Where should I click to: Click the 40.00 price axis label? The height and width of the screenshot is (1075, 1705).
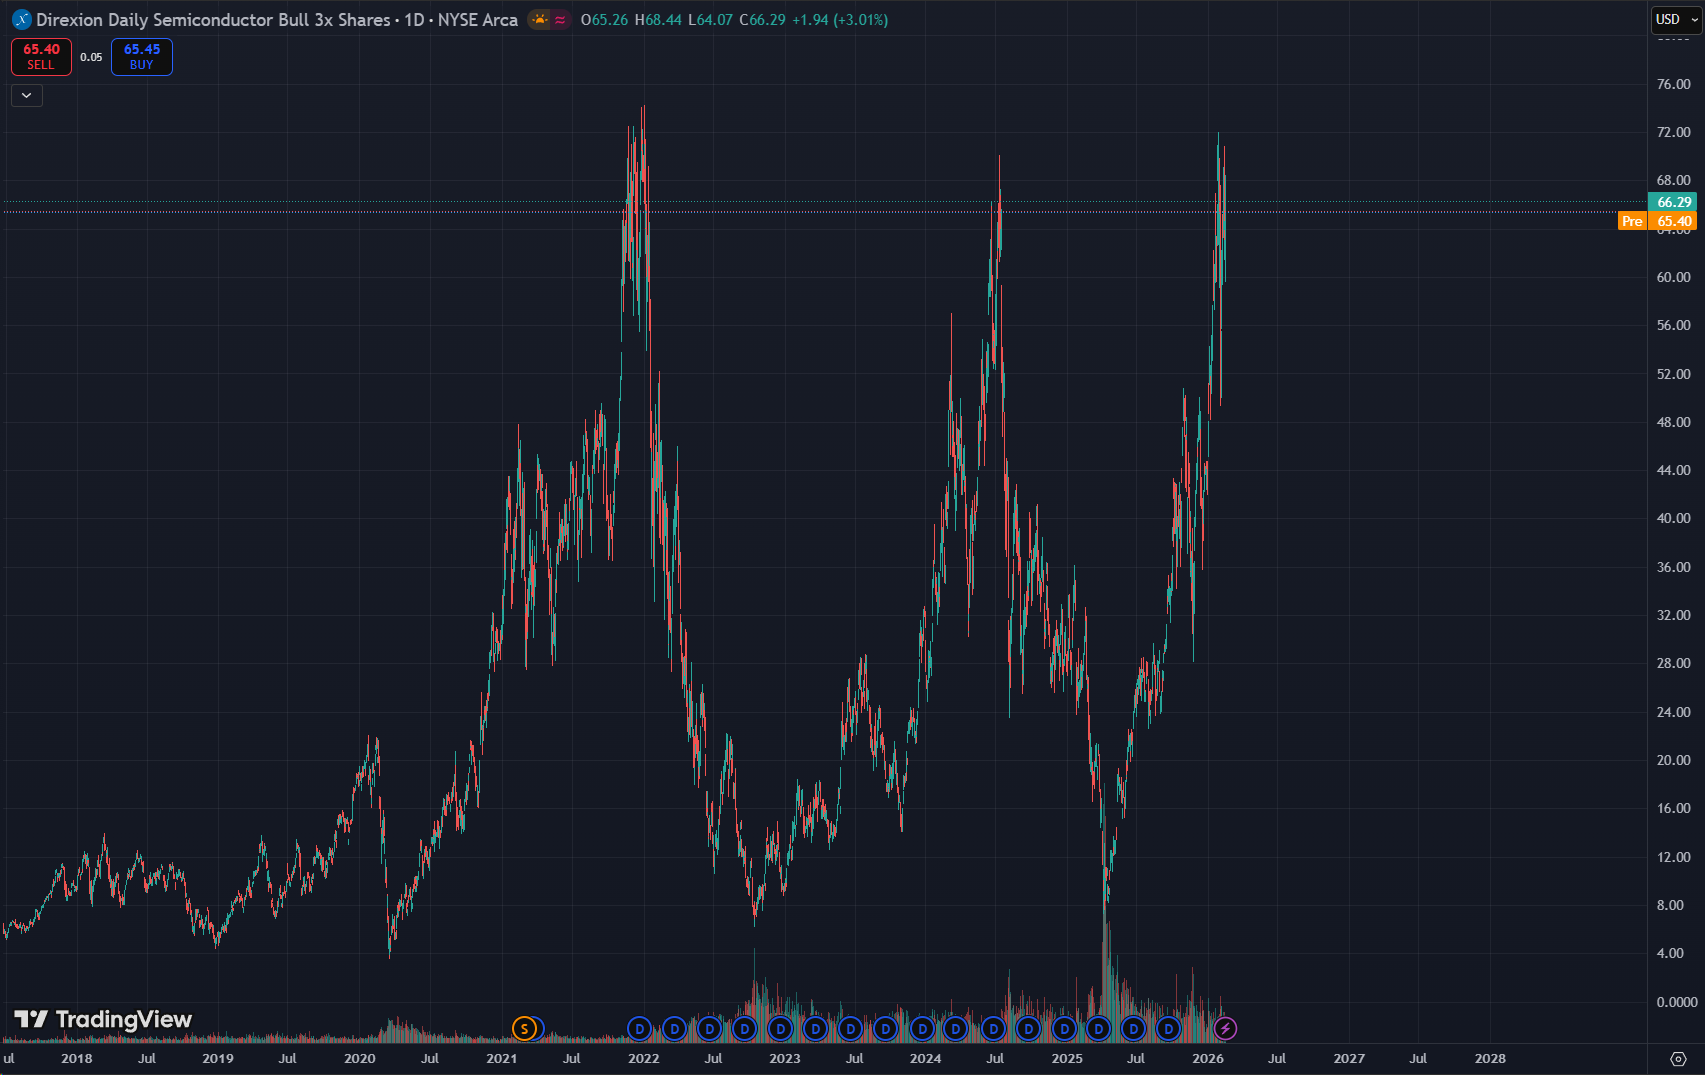[x=1674, y=518]
